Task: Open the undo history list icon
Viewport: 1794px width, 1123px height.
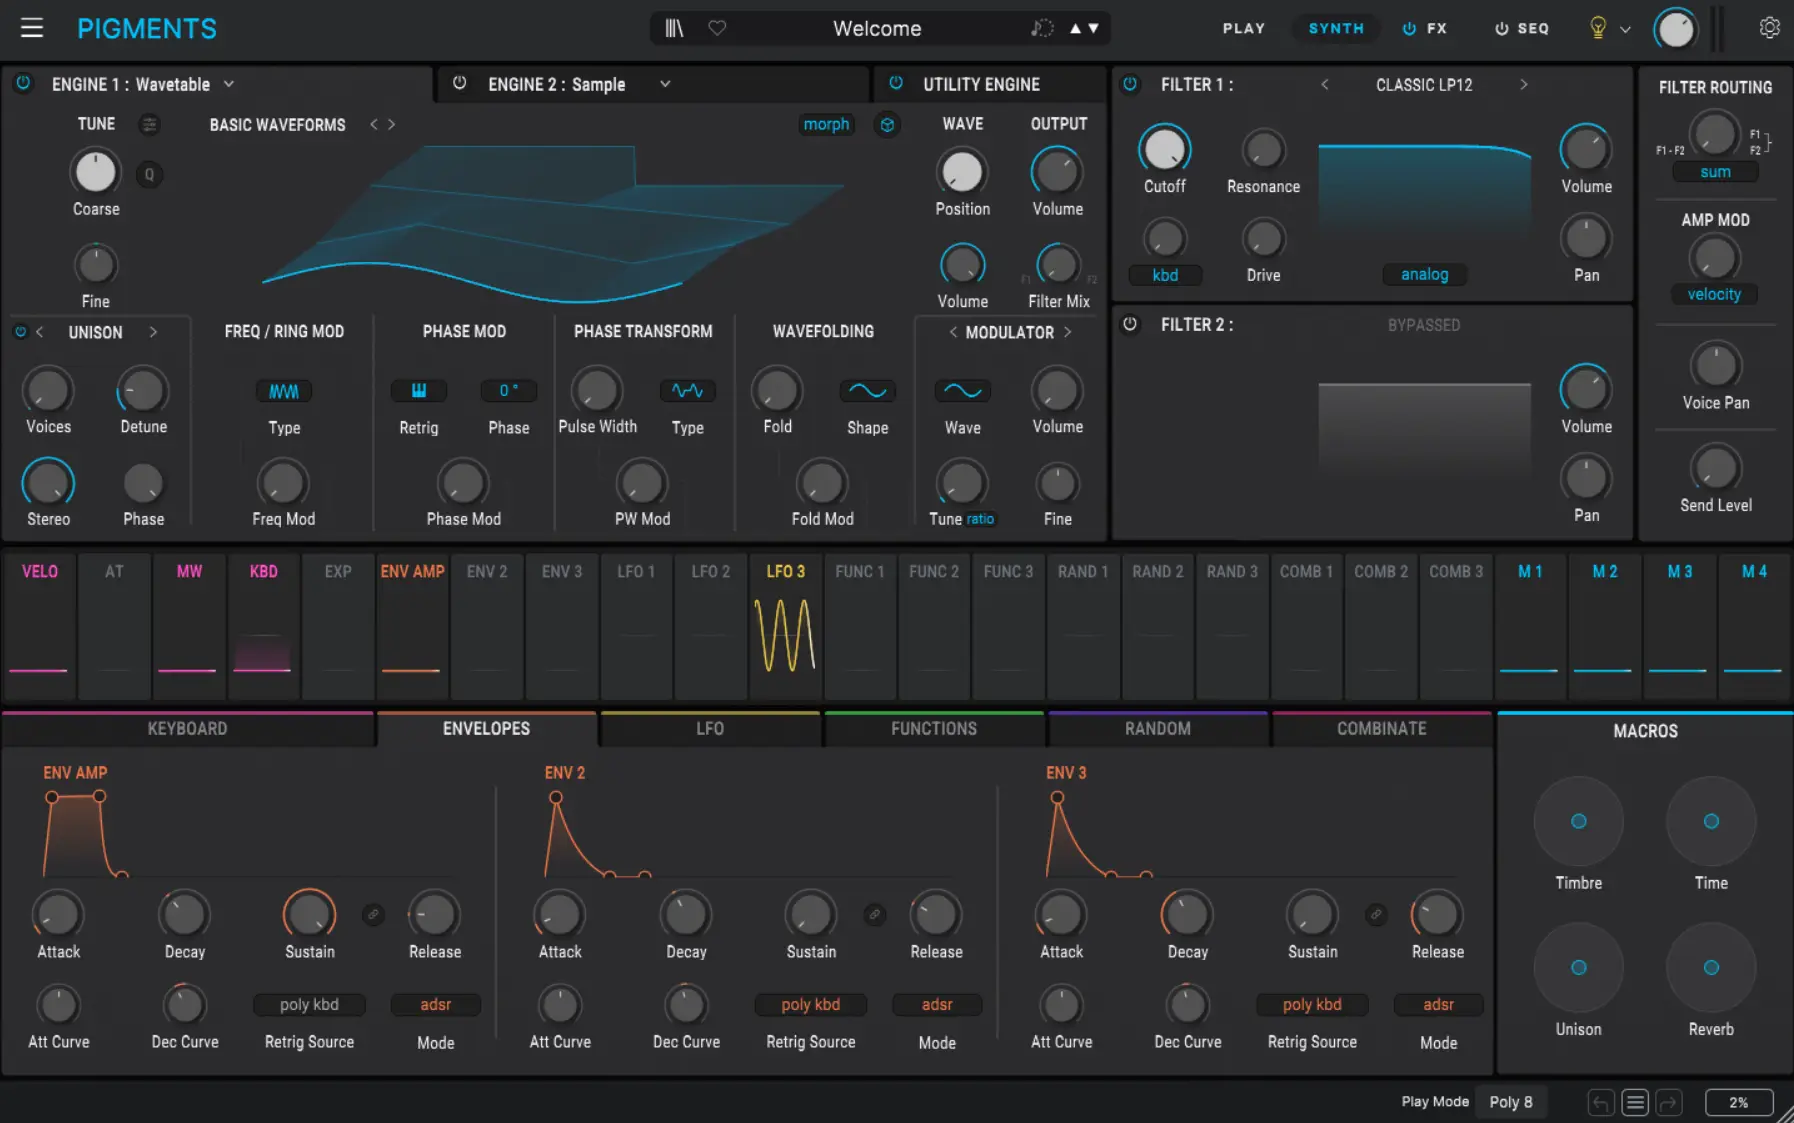Action: (1636, 1102)
